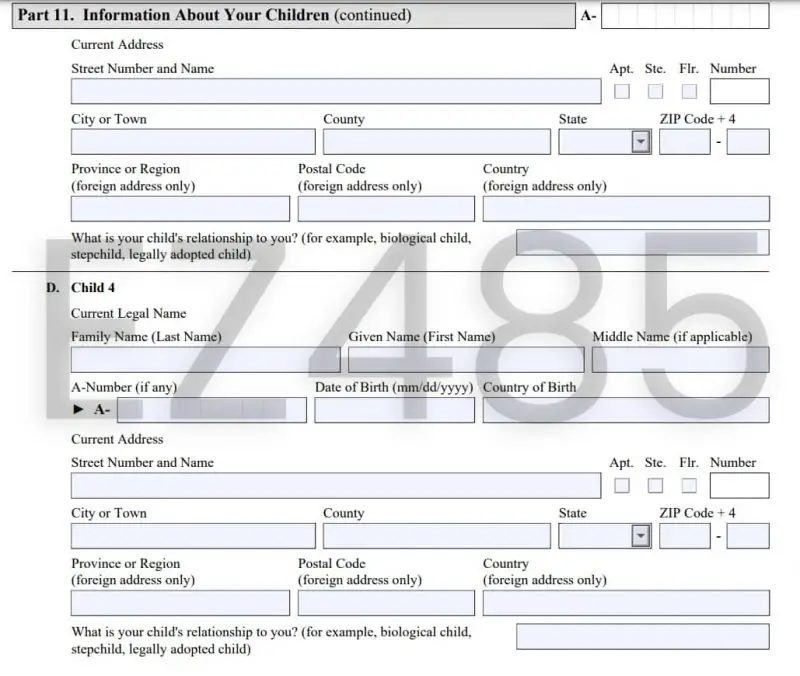
Task: Check the Apt. box for Current Address
Action: pos(622,91)
